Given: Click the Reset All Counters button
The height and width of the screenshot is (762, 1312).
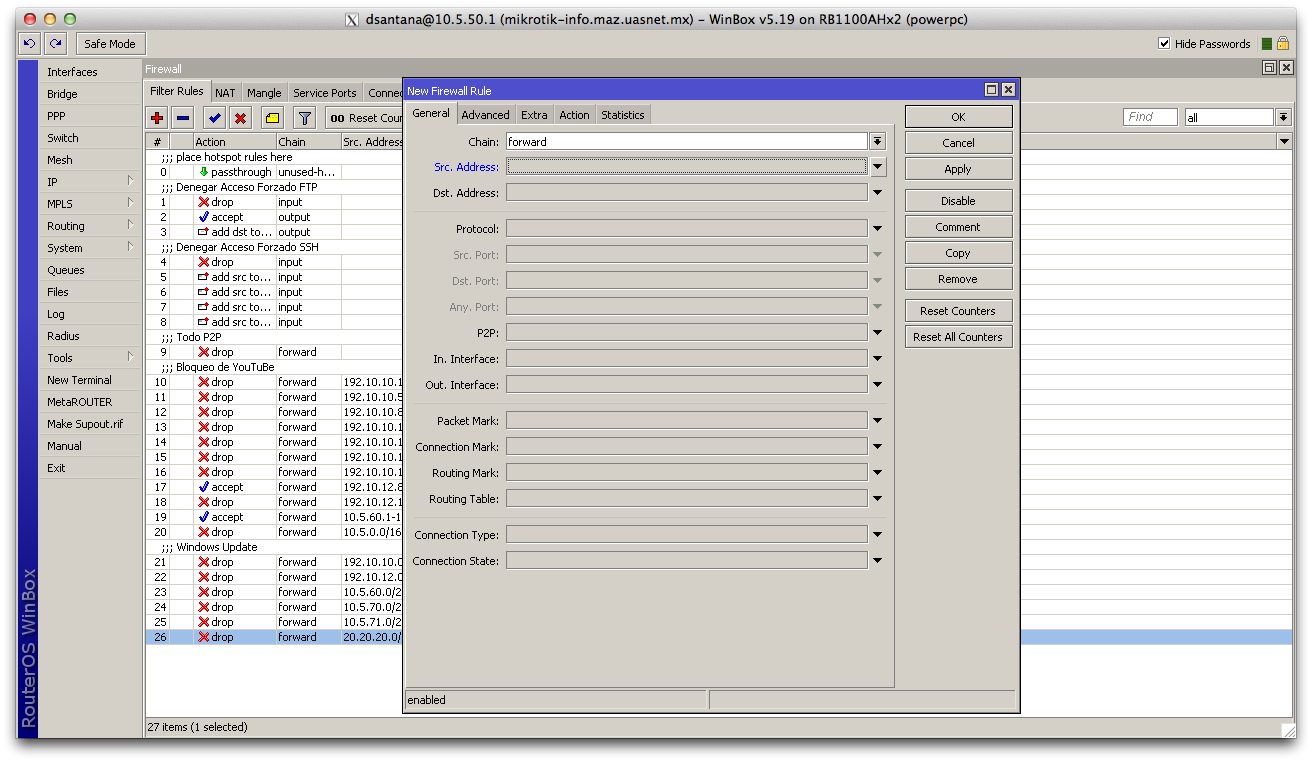Looking at the screenshot, I should [x=958, y=337].
